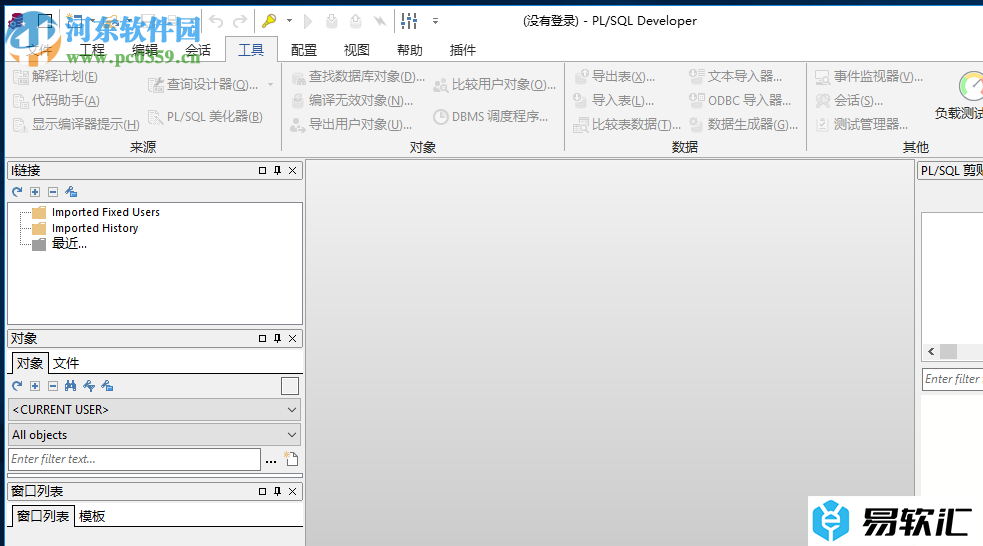Click refresh icon in the 链接 panel
Screen dimensions: 983x546
coord(17,192)
